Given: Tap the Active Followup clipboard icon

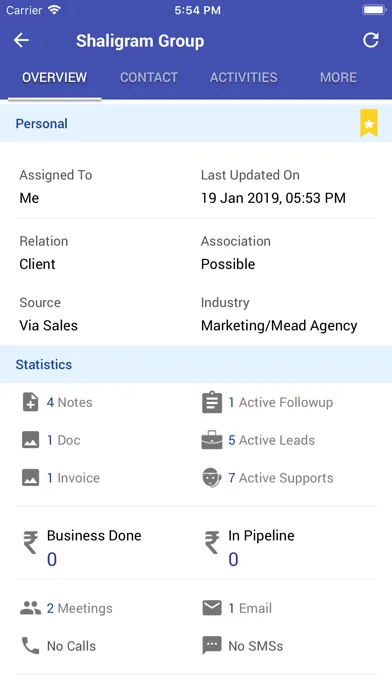Looking at the screenshot, I should [x=212, y=402].
